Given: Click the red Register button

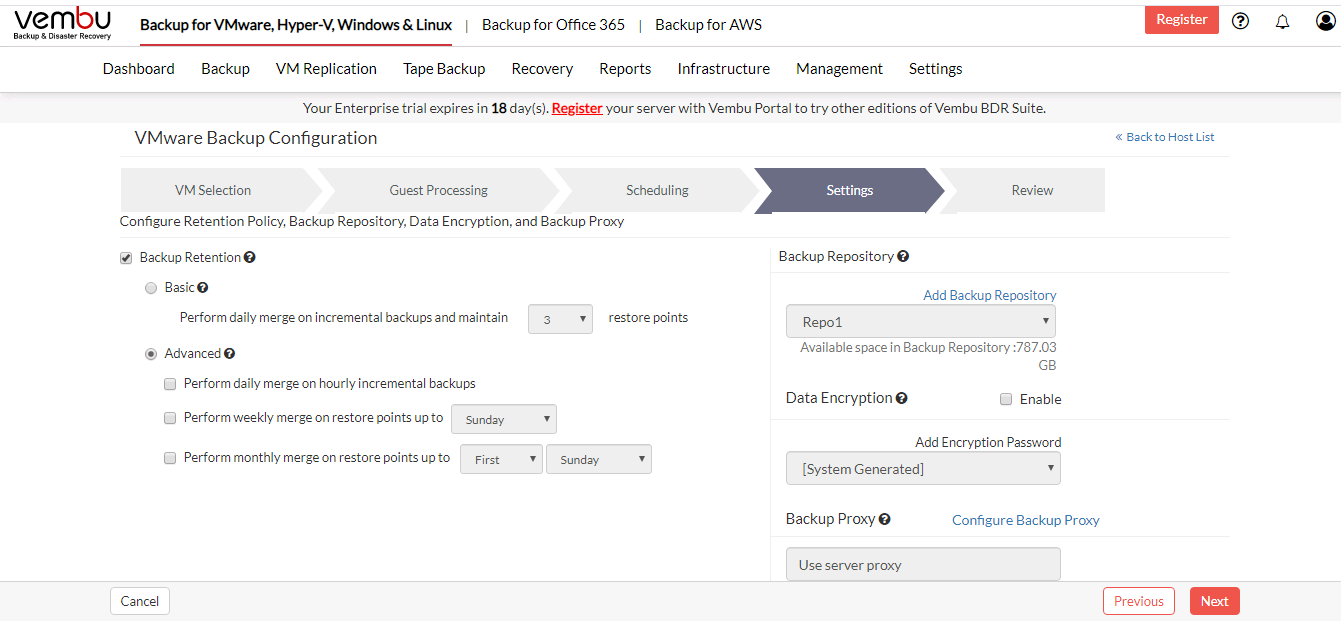Looking at the screenshot, I should coord(1182,20).
